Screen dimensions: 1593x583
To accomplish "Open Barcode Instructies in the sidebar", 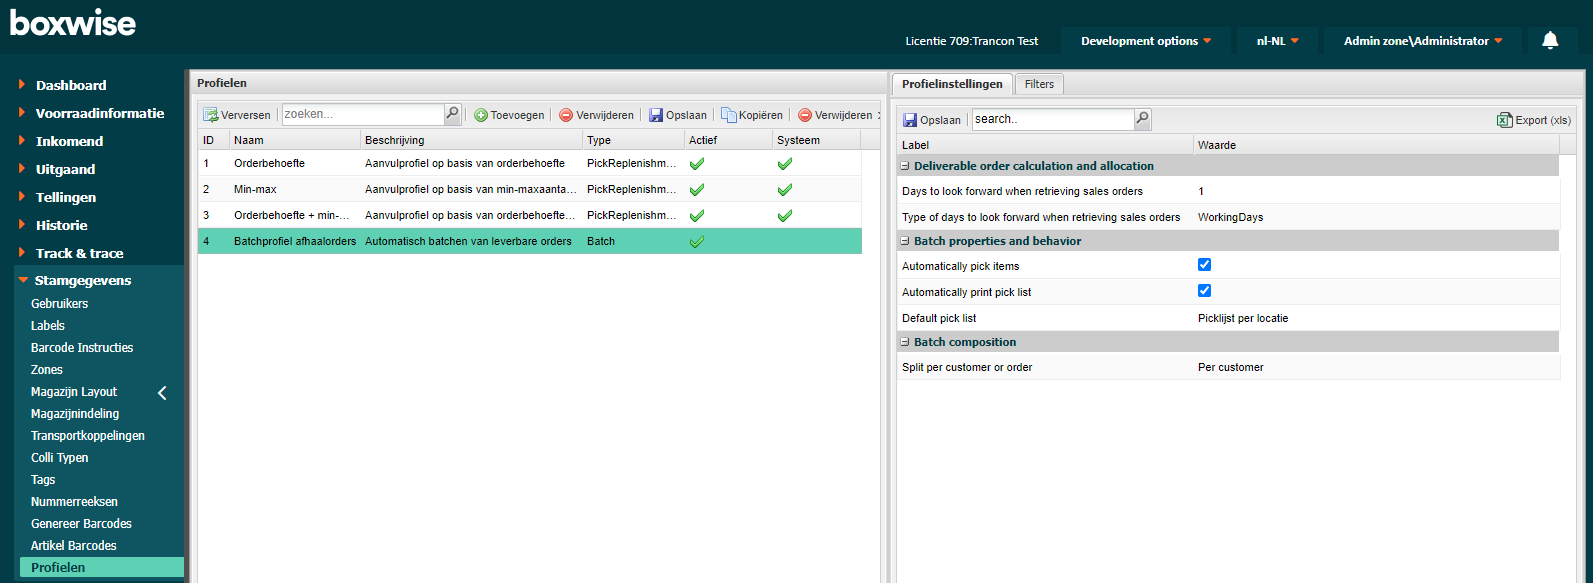I will pyautogui.click(x=82, y=347).
